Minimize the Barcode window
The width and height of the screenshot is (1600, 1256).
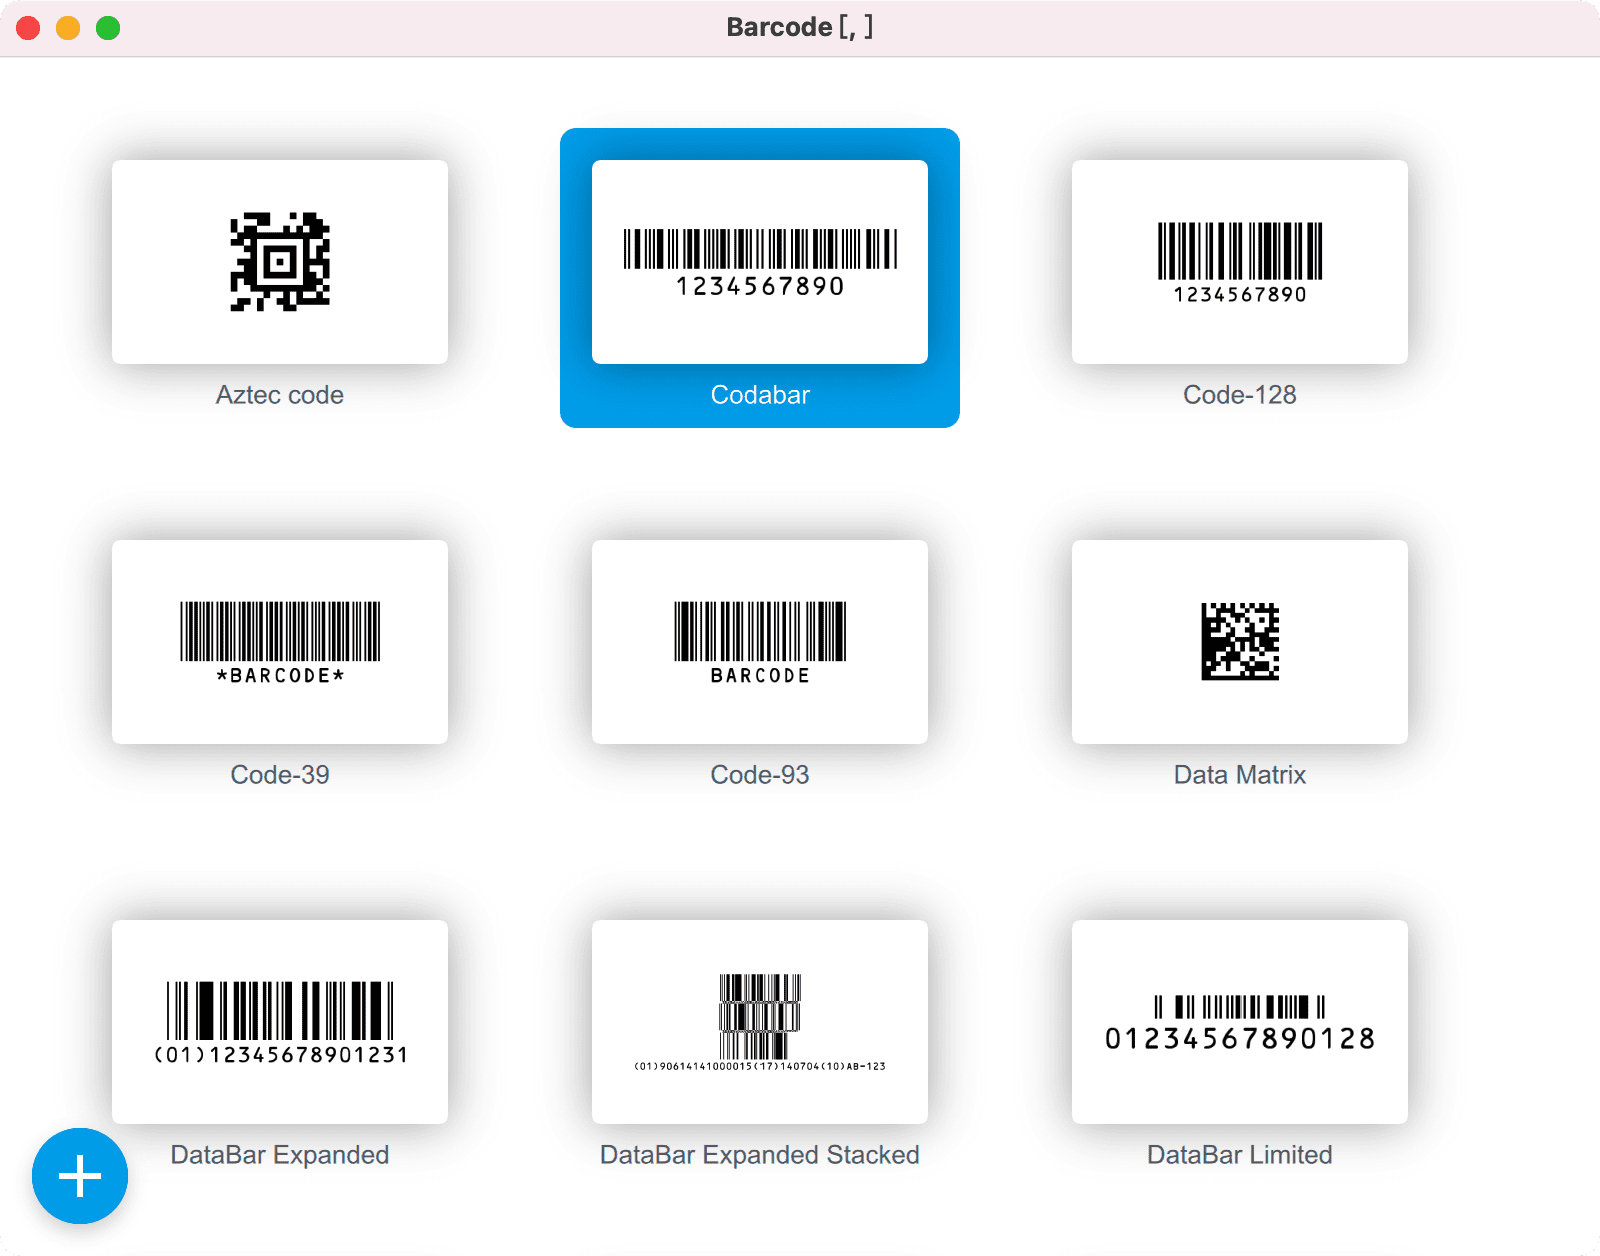[68, 28]
